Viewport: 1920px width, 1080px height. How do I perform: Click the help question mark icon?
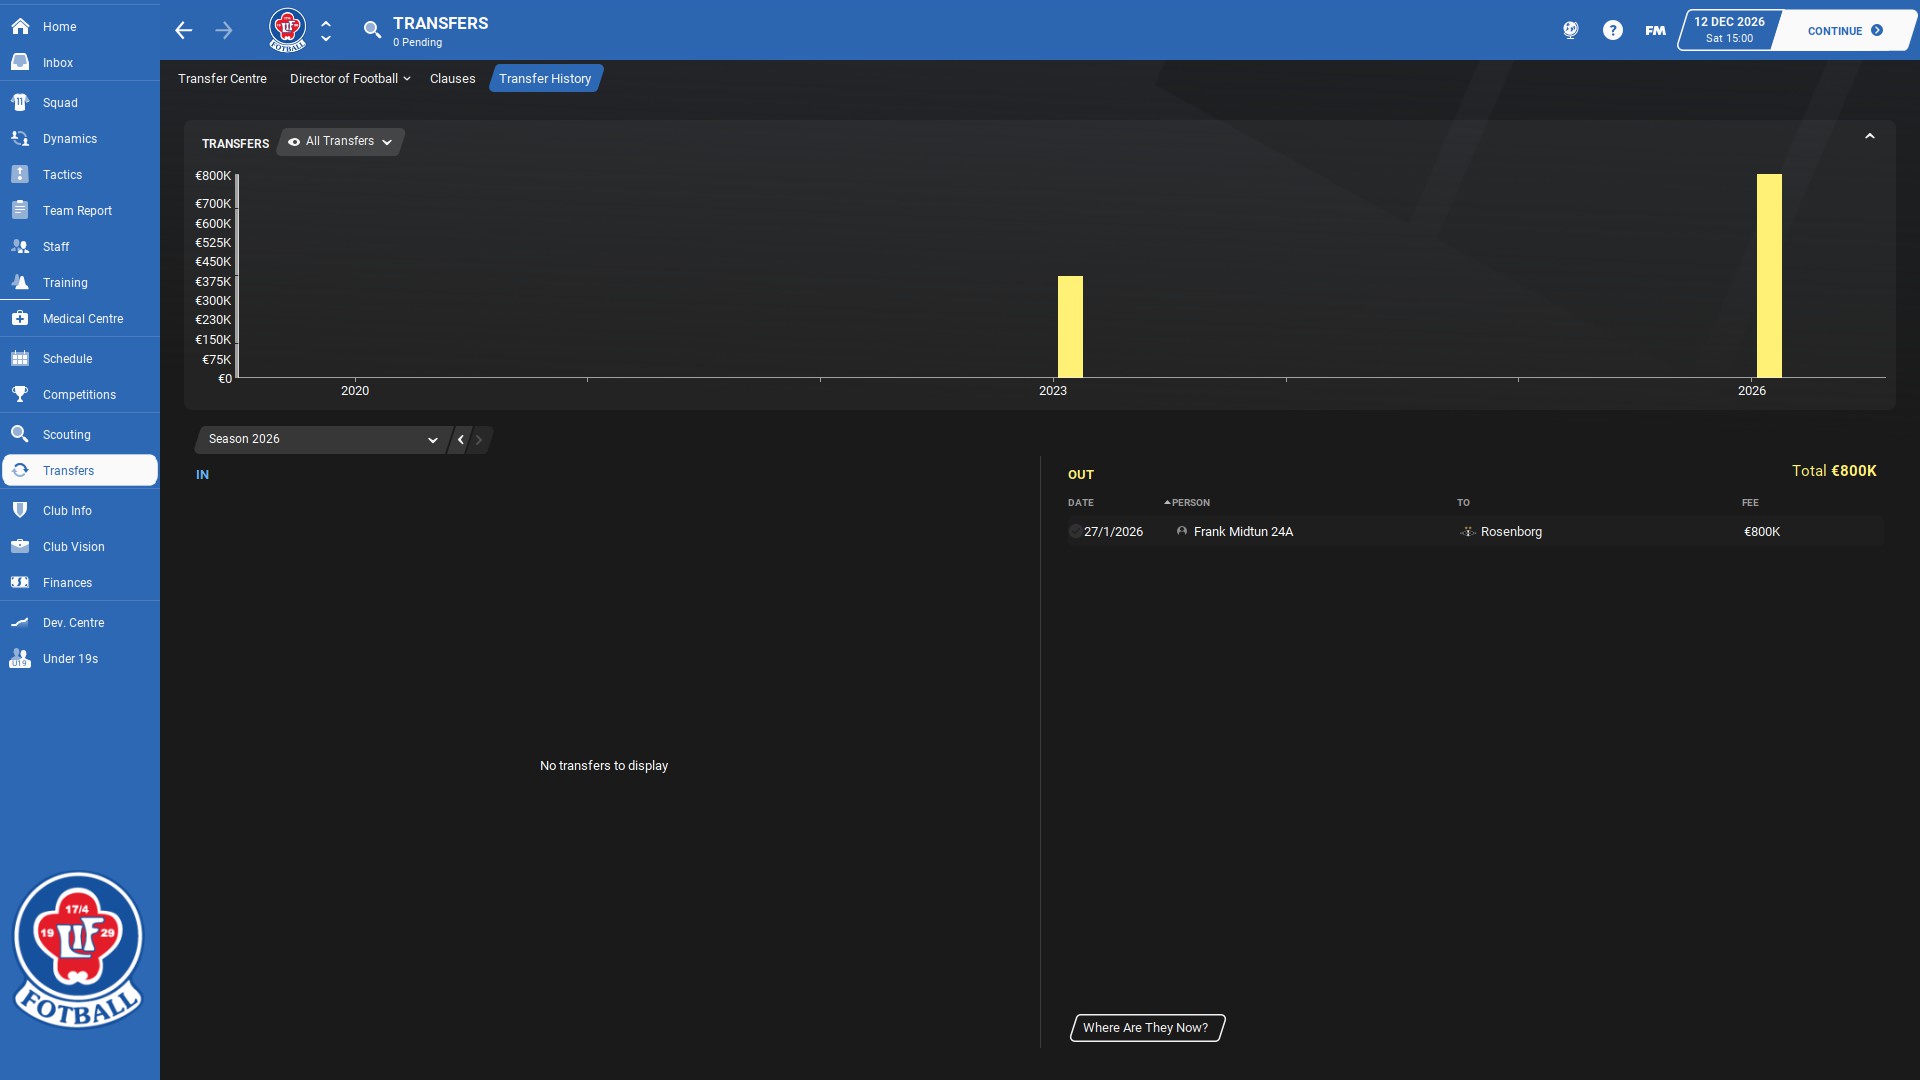tap(1612, 30)
